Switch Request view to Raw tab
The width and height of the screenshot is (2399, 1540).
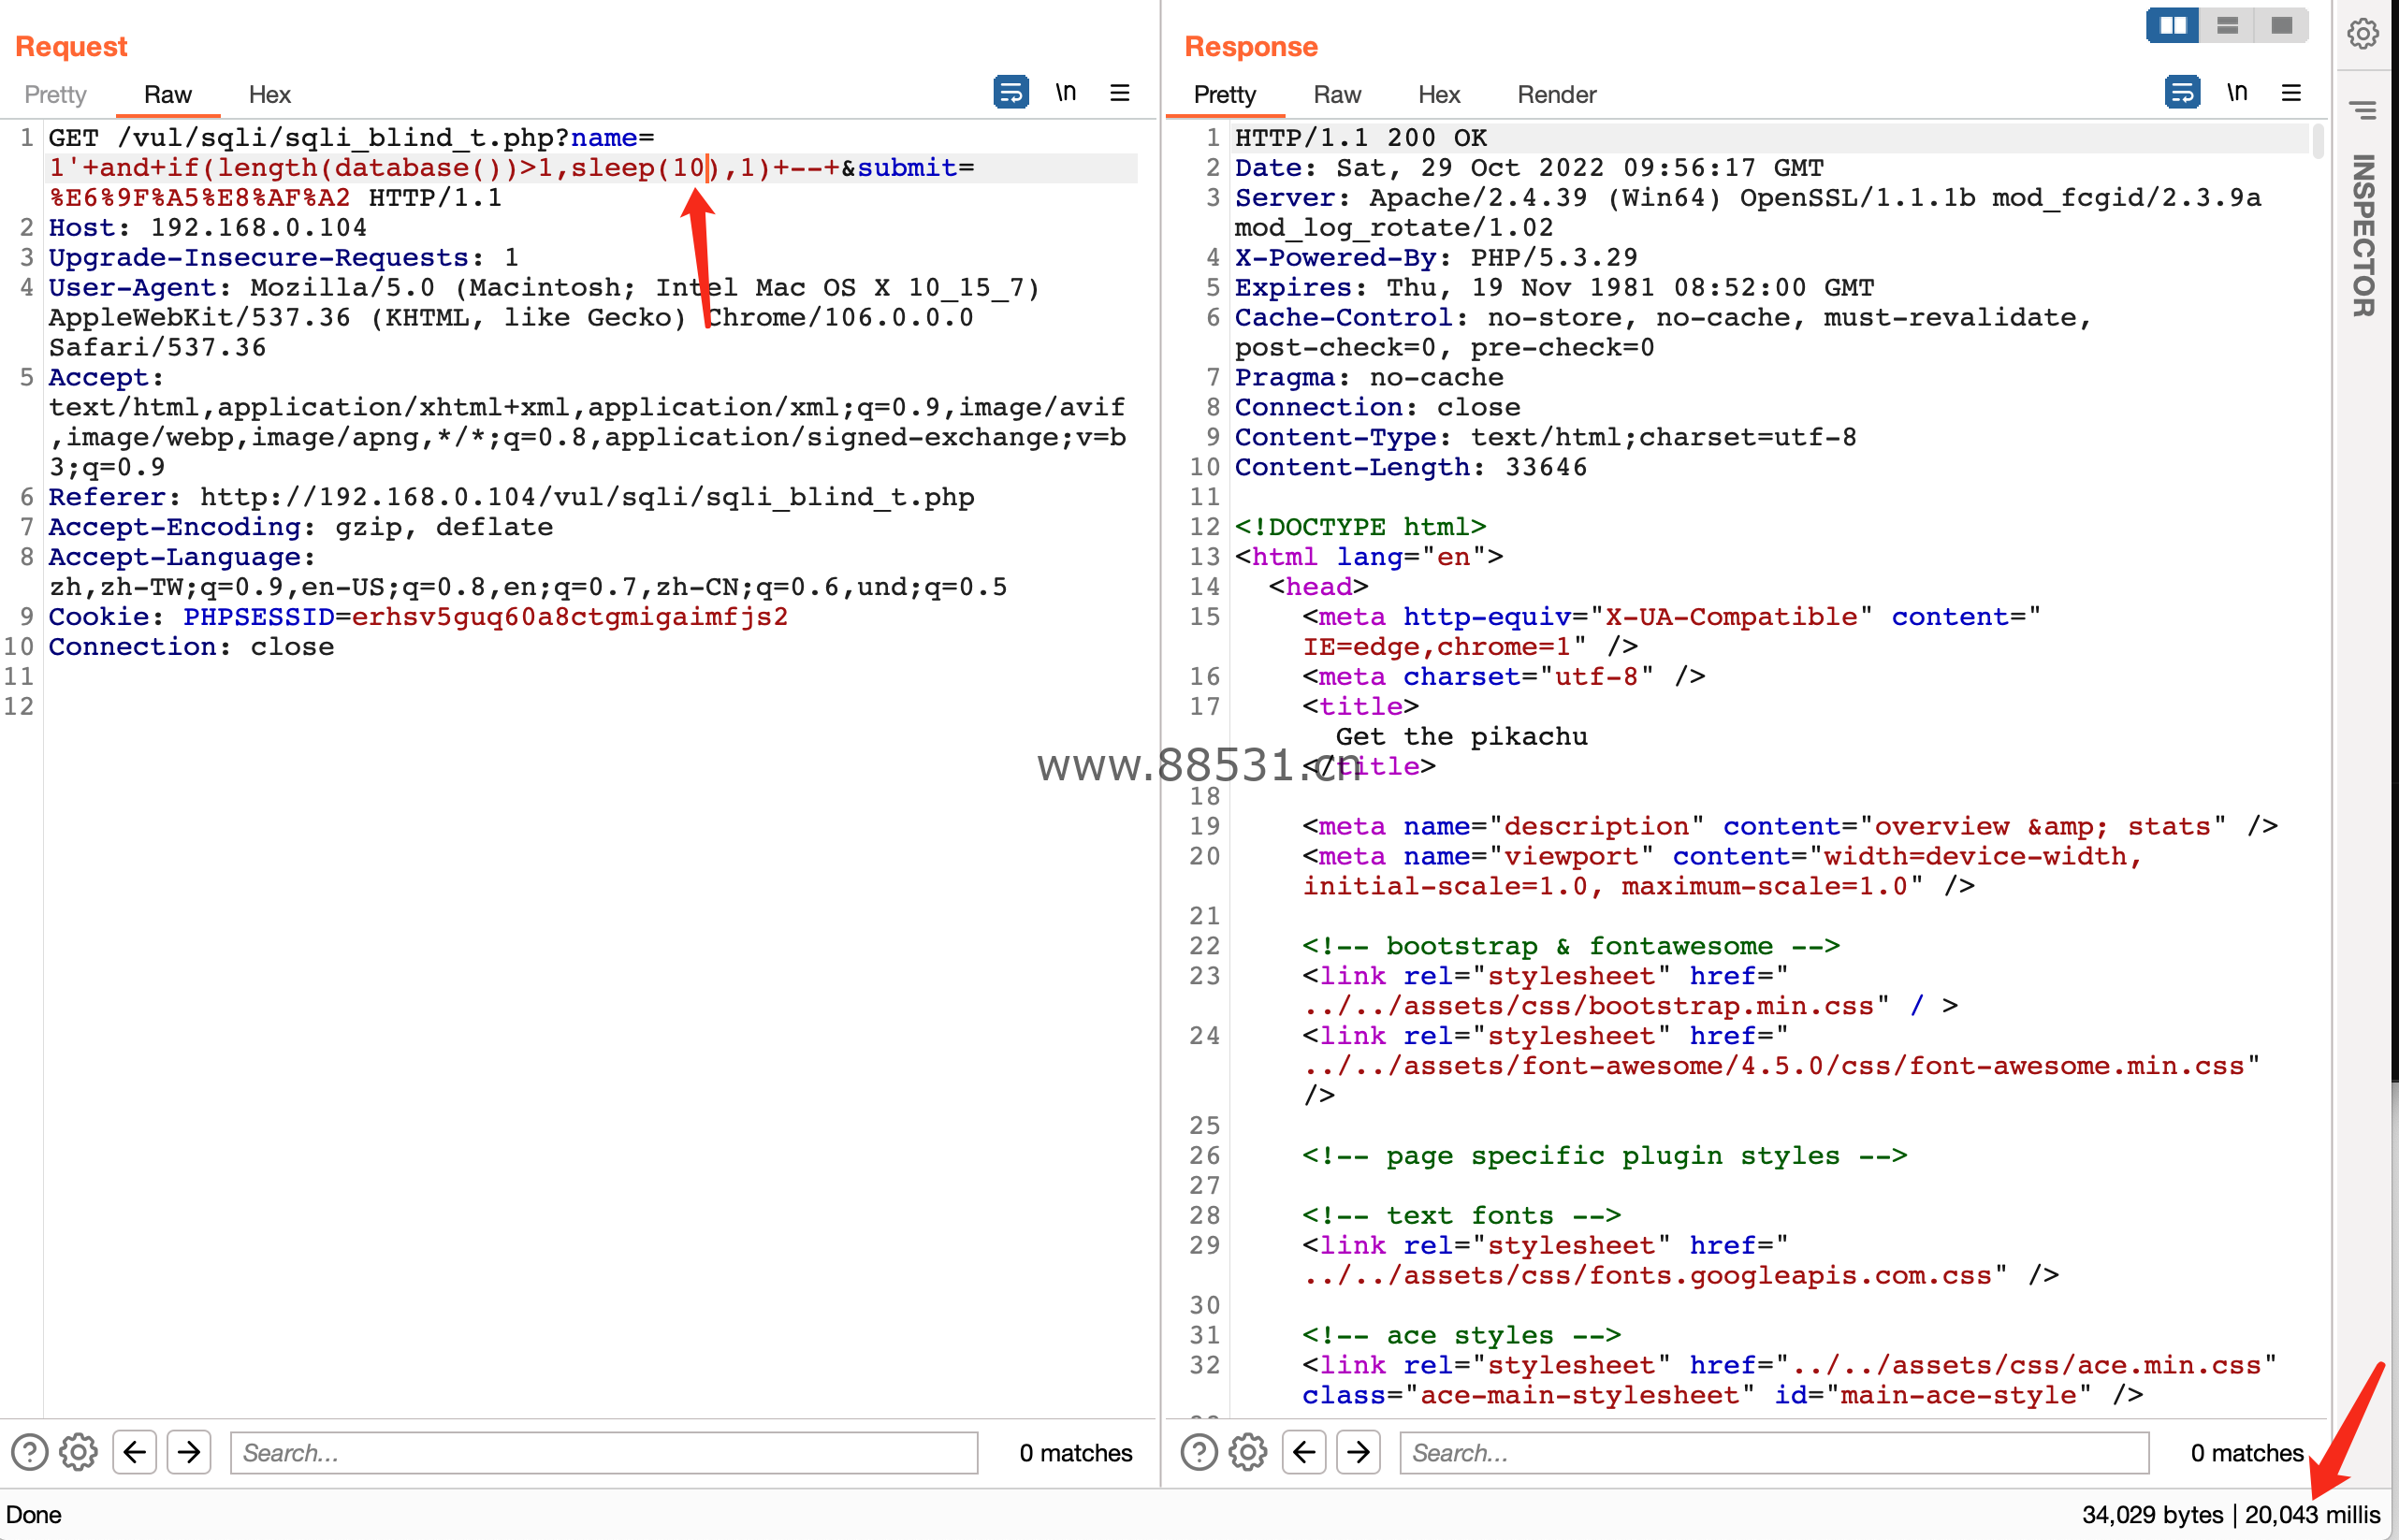tap(167, 94)
